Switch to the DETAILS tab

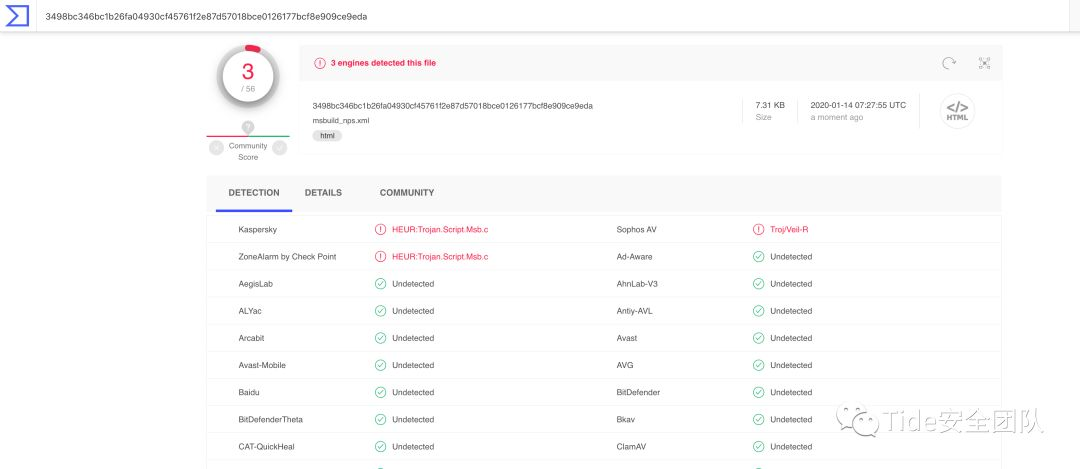(x=323, y=193)
